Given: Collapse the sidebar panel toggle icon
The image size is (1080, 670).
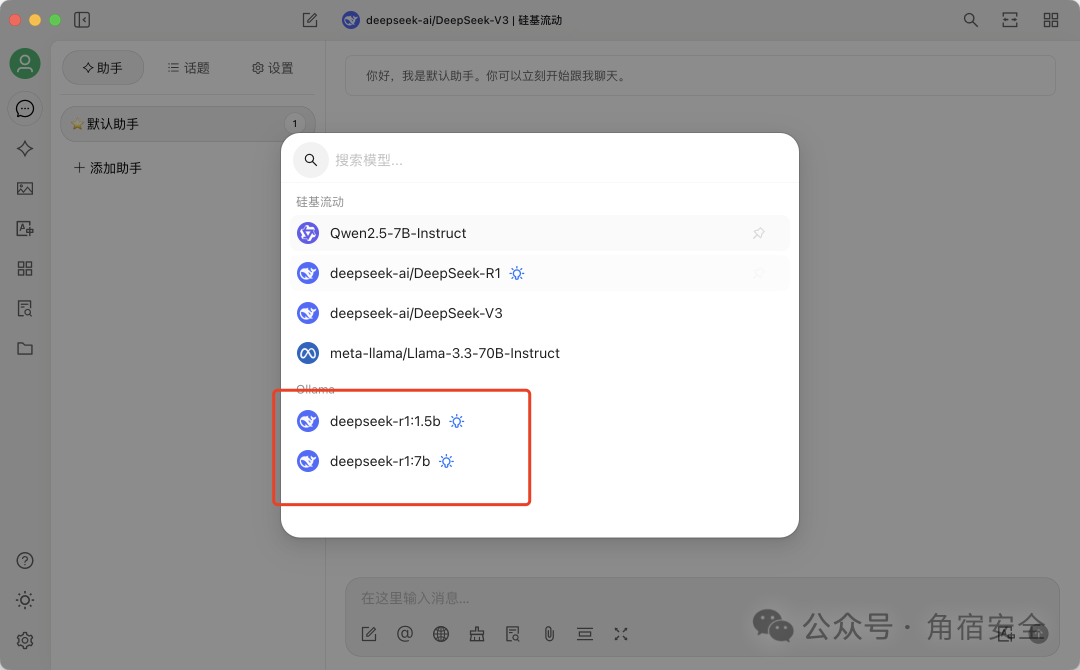Looking at the screenshot, I should coord(82,20).
